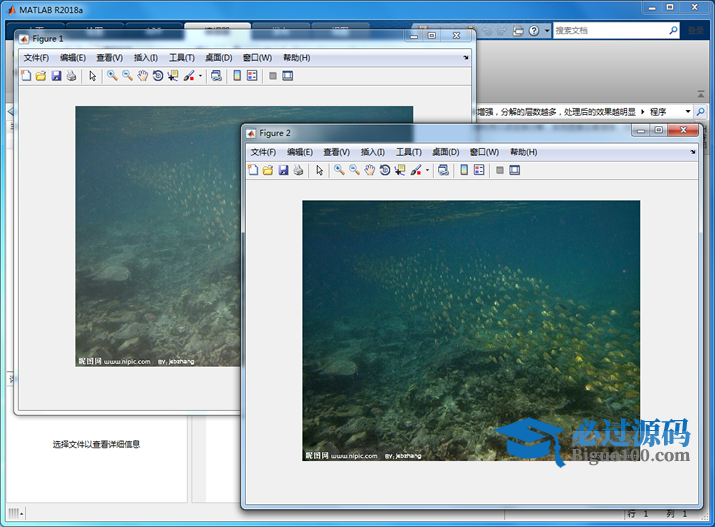This screenshot has height=527, width=715.
Task: Click the New Figure icon in Figure 1
Action: (x=26, y=76)
